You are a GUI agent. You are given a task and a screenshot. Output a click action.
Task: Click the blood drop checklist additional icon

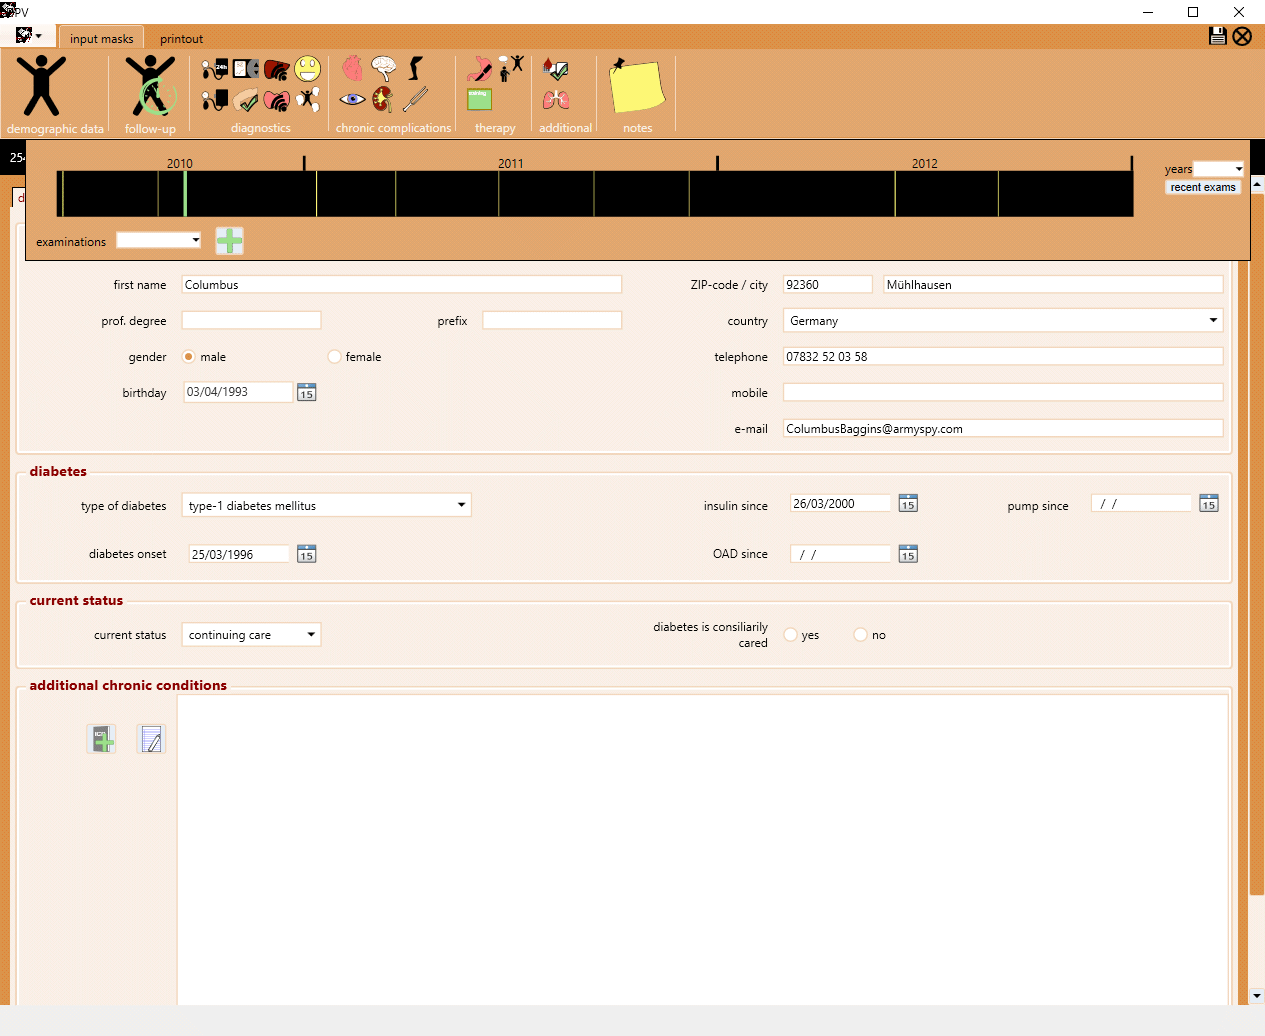(556, 68)
